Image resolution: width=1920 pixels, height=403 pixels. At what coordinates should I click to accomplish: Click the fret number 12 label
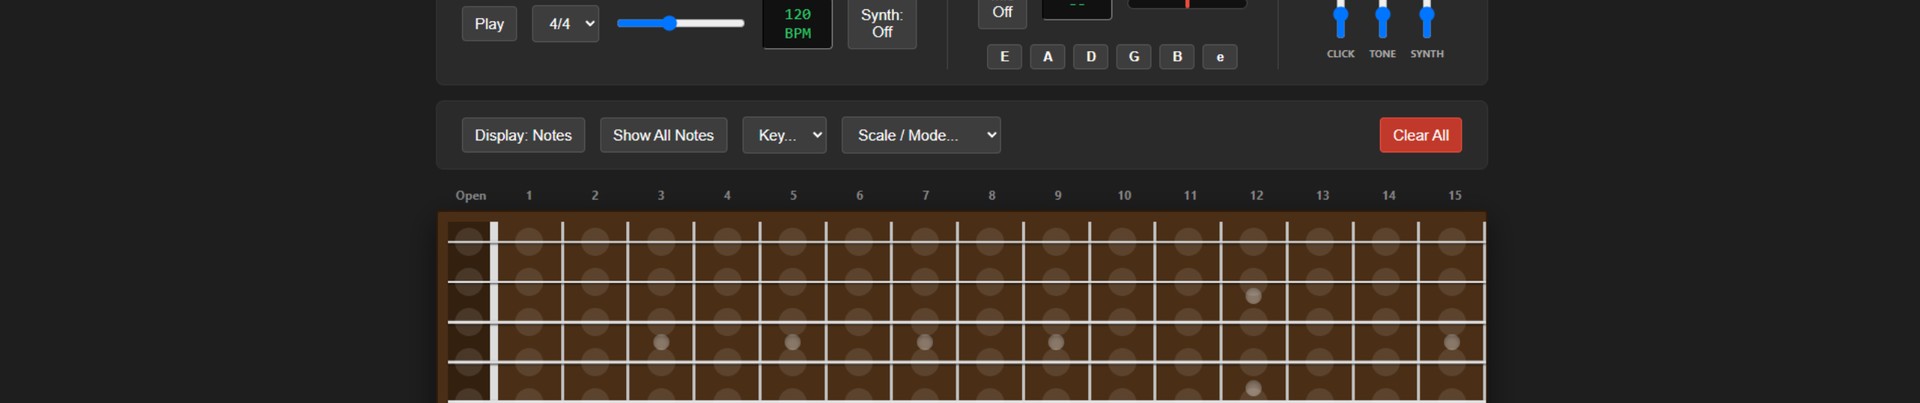coord(1256,195)
